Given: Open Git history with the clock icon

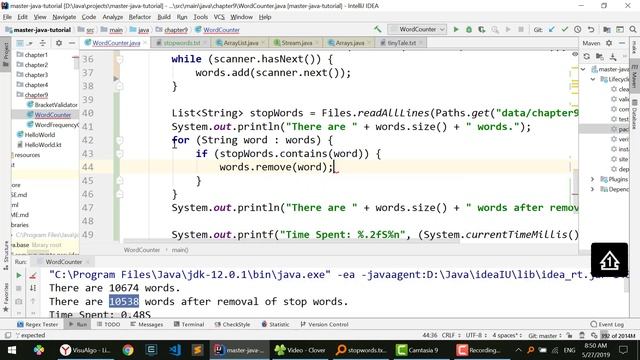Looking at the screenshot, I should click(578, 29).
